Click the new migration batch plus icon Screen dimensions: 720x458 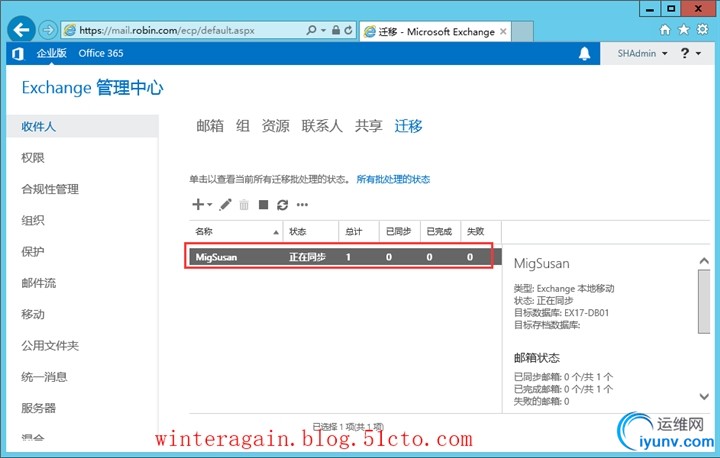[x=198, y=204]
